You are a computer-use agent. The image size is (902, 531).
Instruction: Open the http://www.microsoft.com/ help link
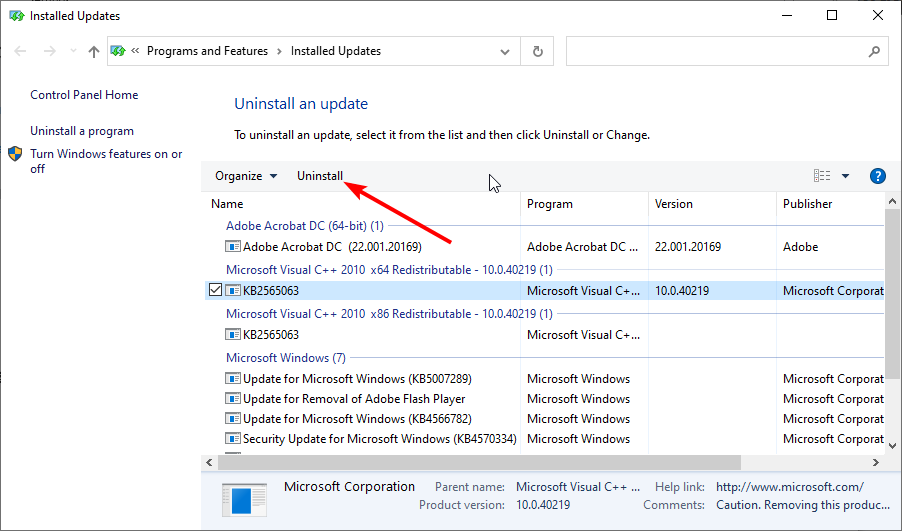(x=790, y=487)
